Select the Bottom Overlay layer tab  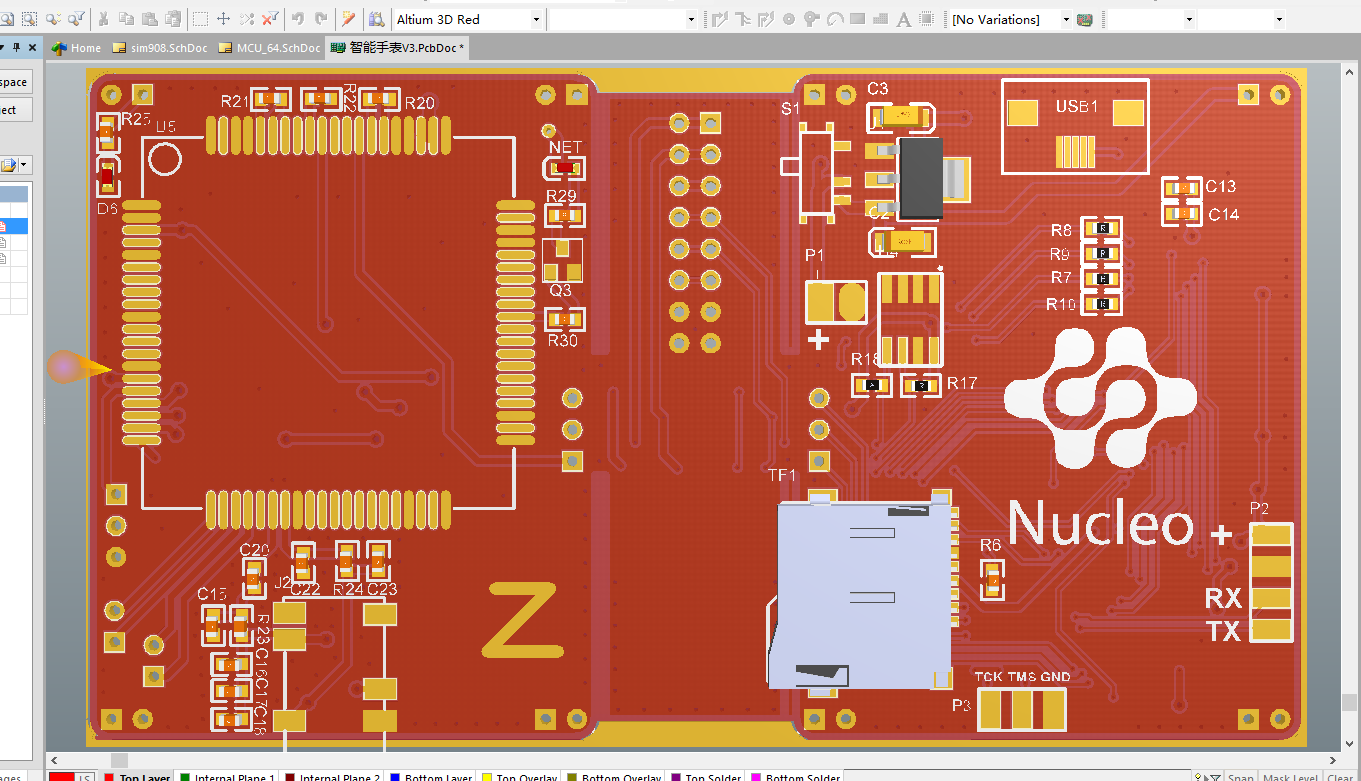tap(613, 777)
